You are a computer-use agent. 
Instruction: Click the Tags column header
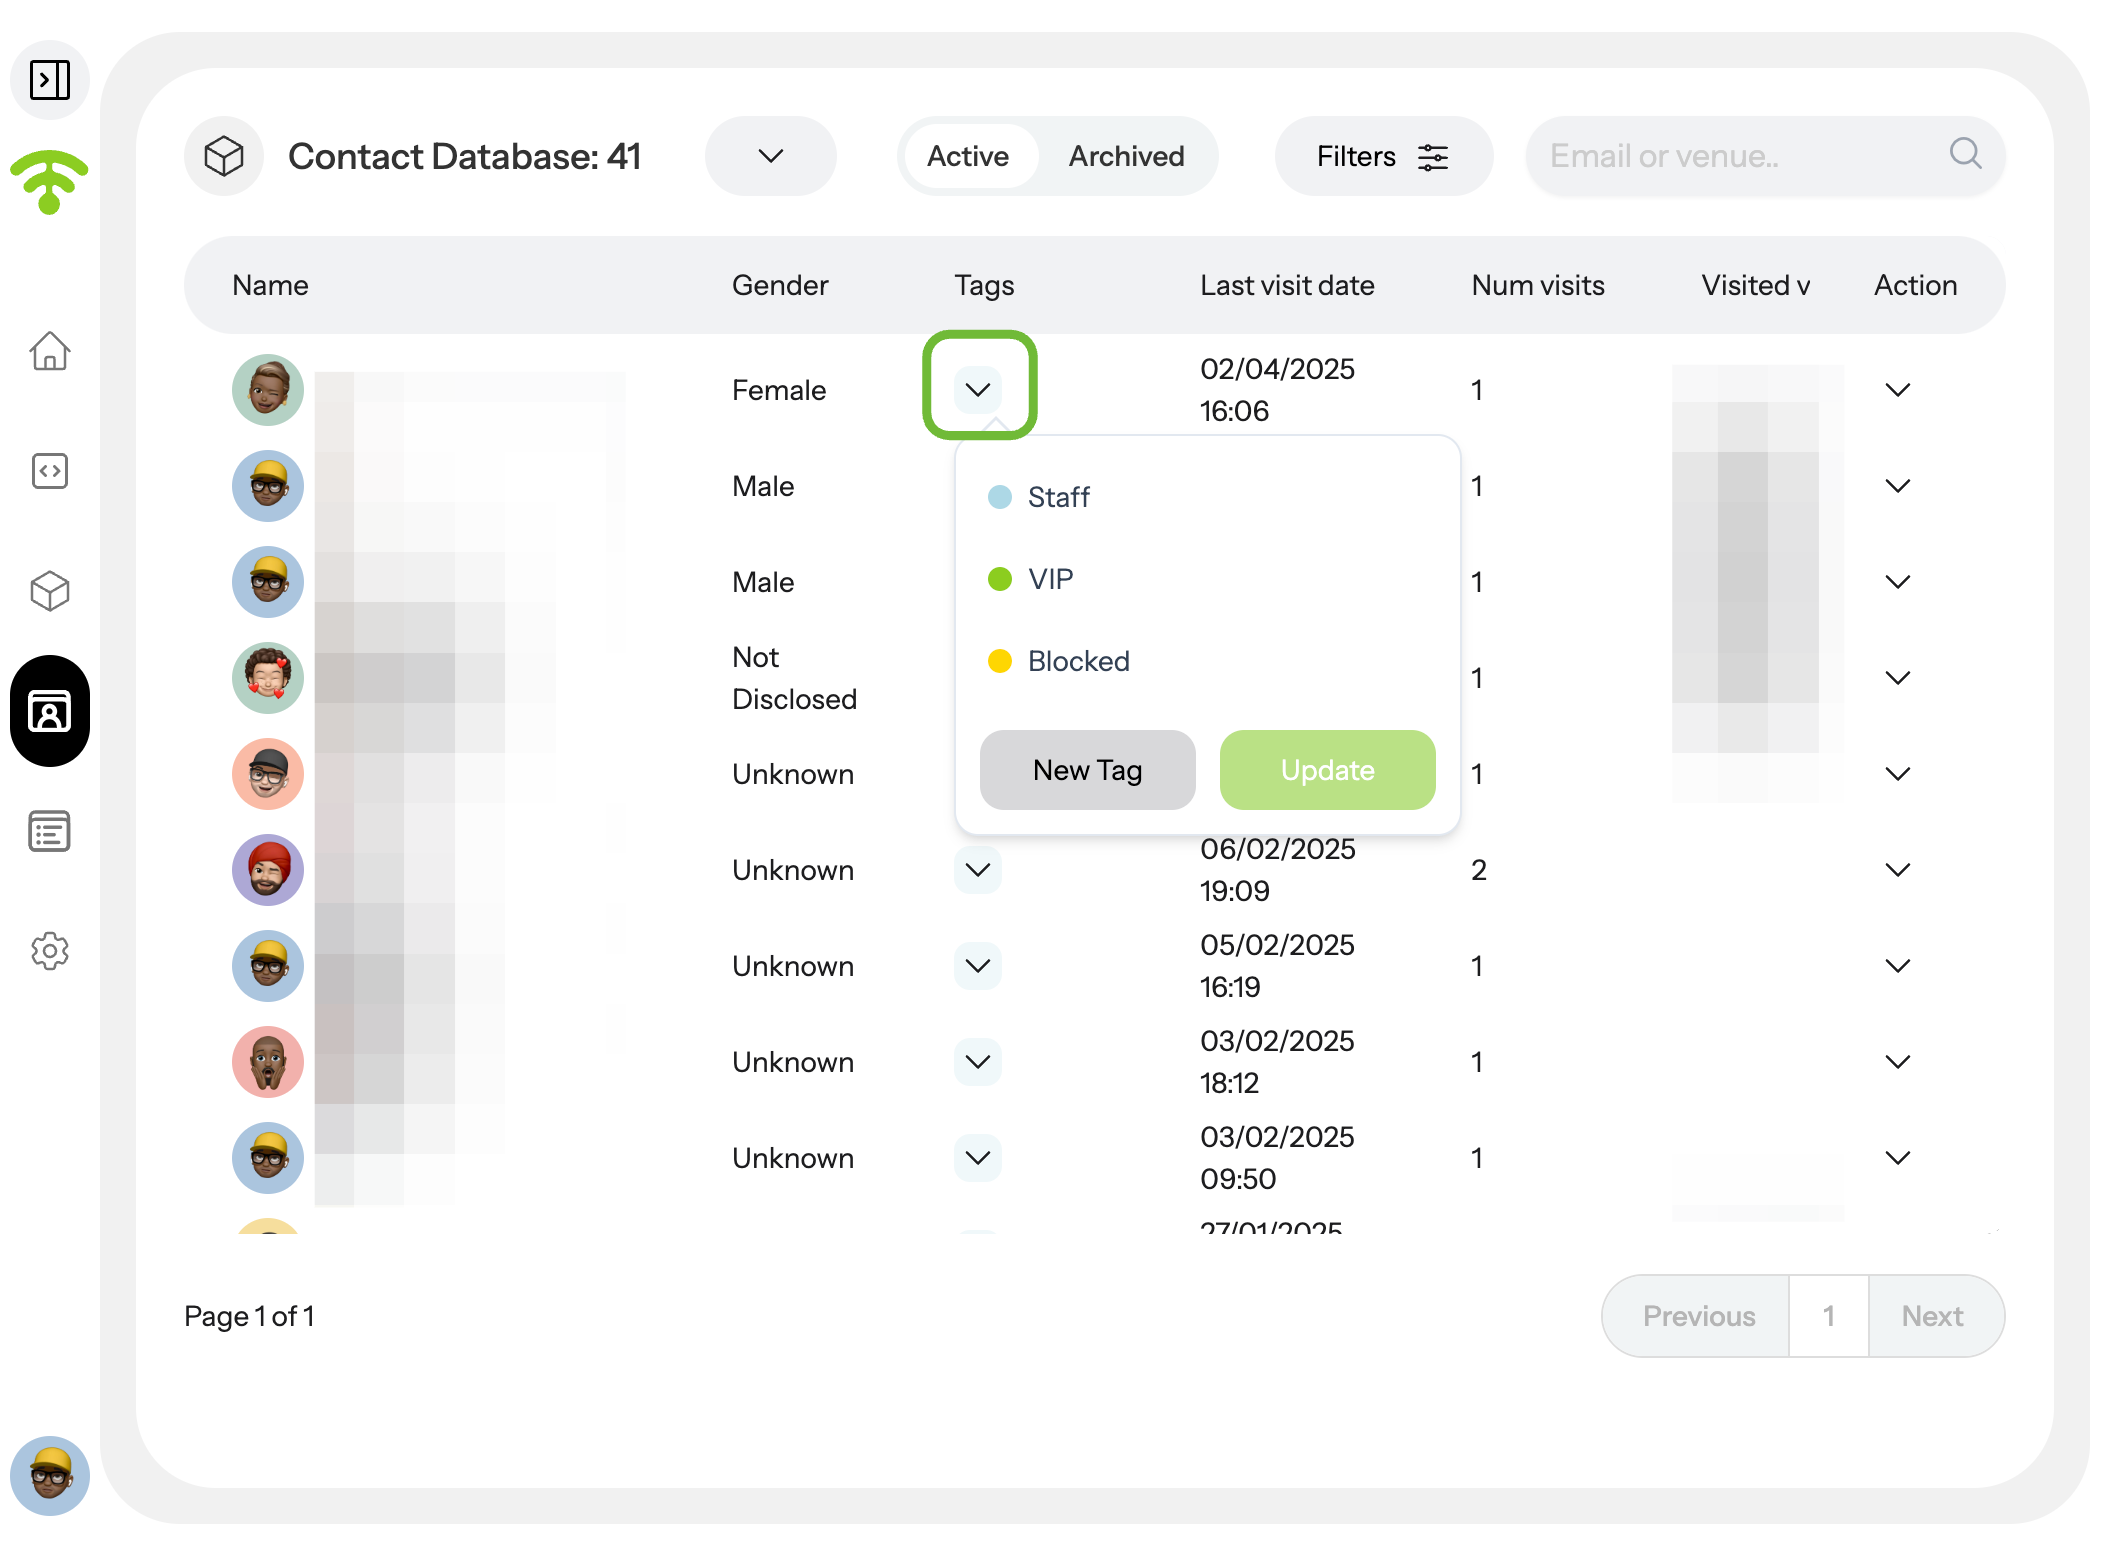coord(984,286)
